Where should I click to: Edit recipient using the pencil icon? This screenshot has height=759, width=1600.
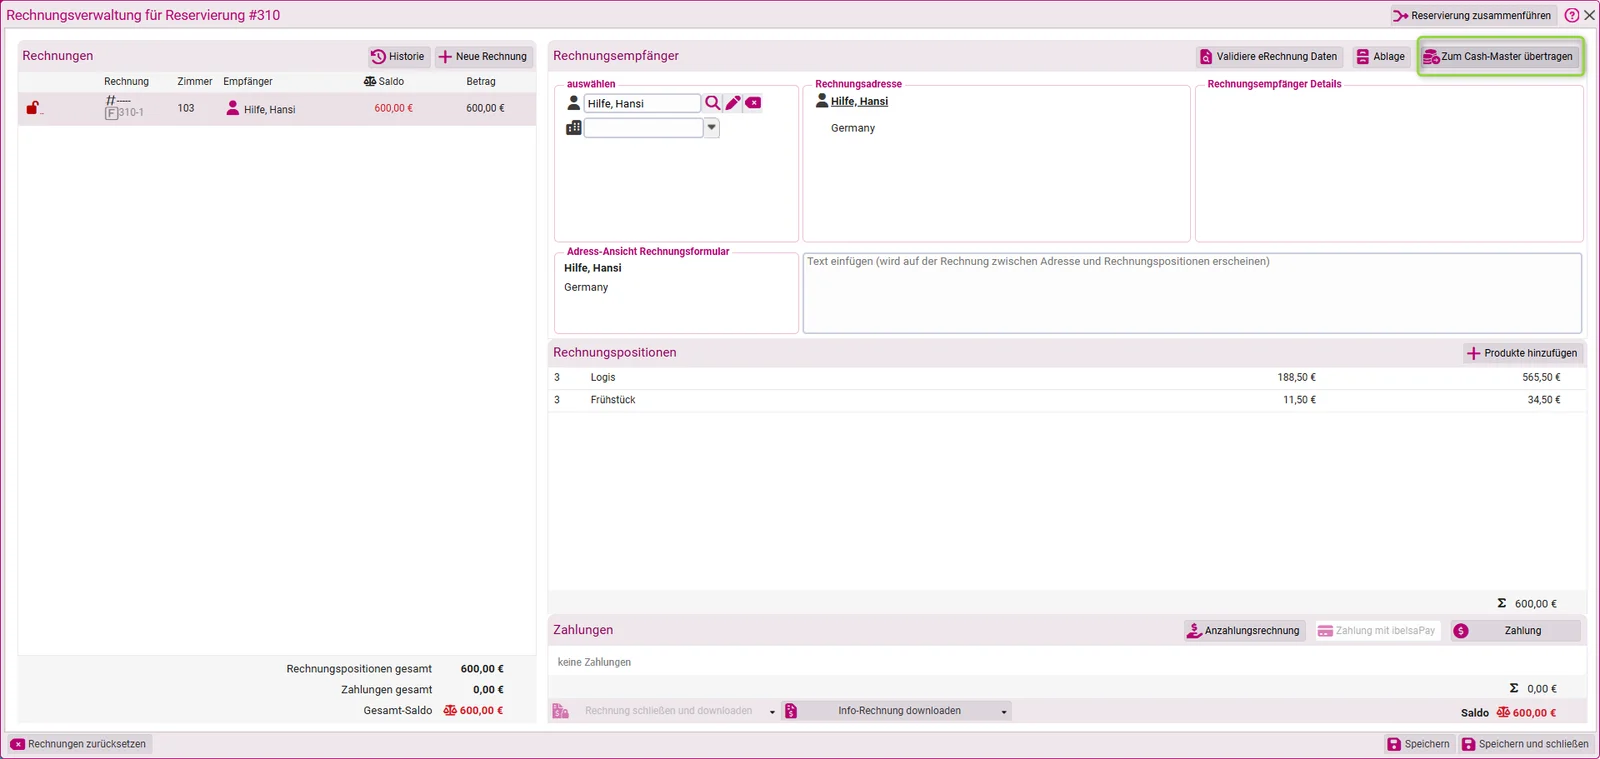pos(733,103)
